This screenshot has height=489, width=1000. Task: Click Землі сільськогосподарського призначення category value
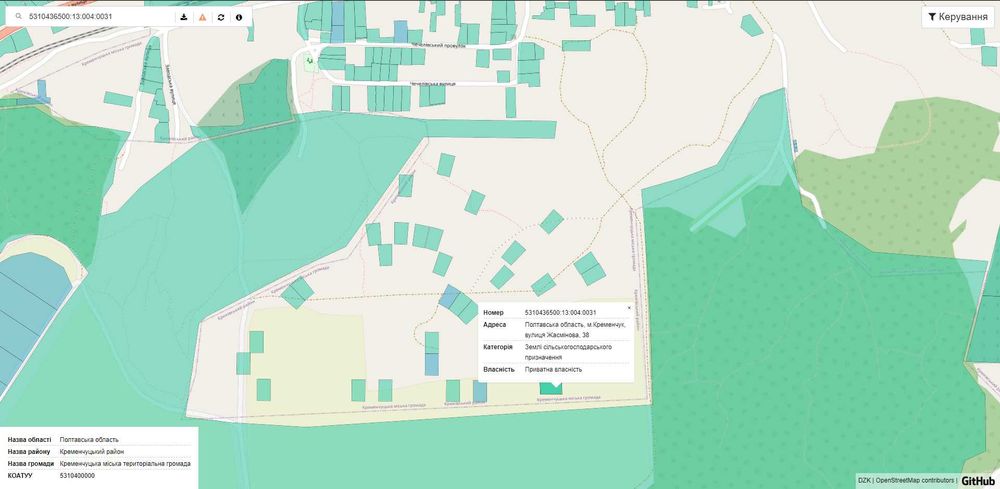pyautogui.click(x=568, y=353)
